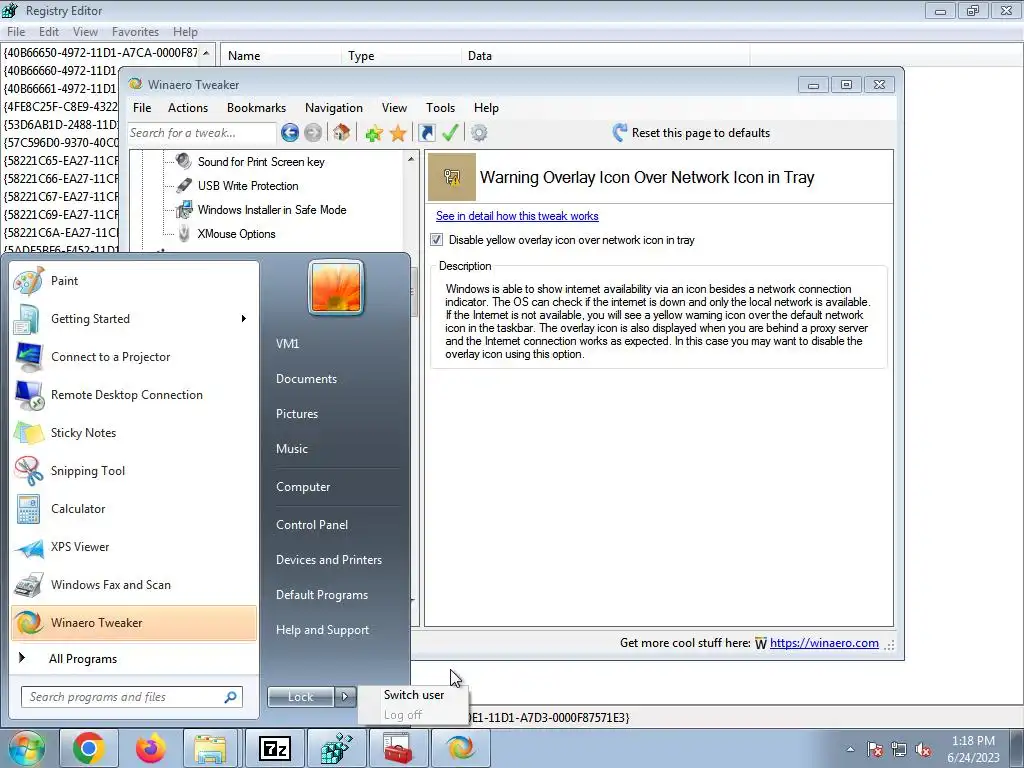
Task: Open the shutdown options arrow beside Lock
Action: 345,697
